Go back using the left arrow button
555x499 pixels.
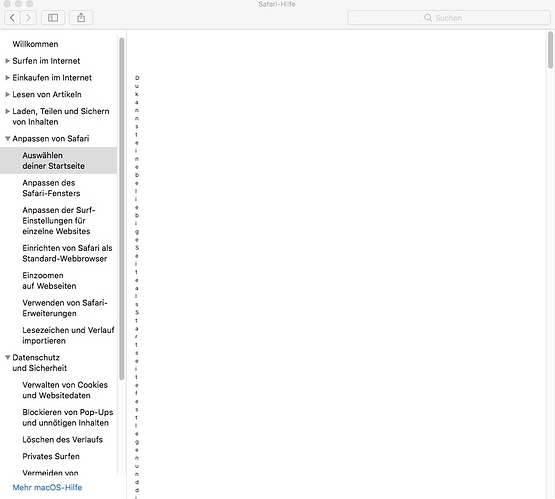12,18
